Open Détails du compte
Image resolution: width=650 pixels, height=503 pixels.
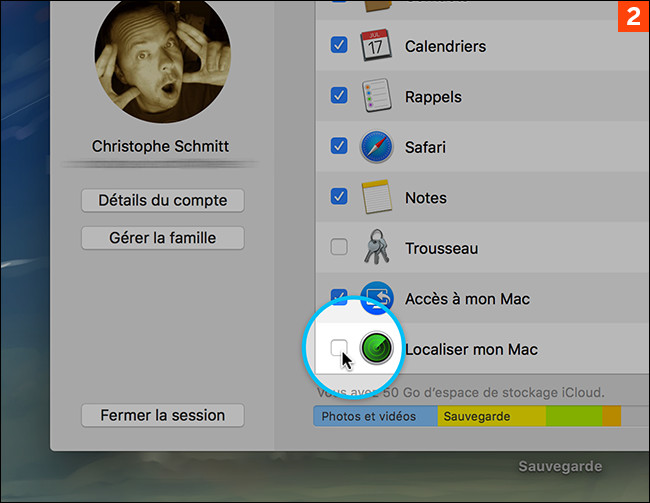(x=162, y=200)
